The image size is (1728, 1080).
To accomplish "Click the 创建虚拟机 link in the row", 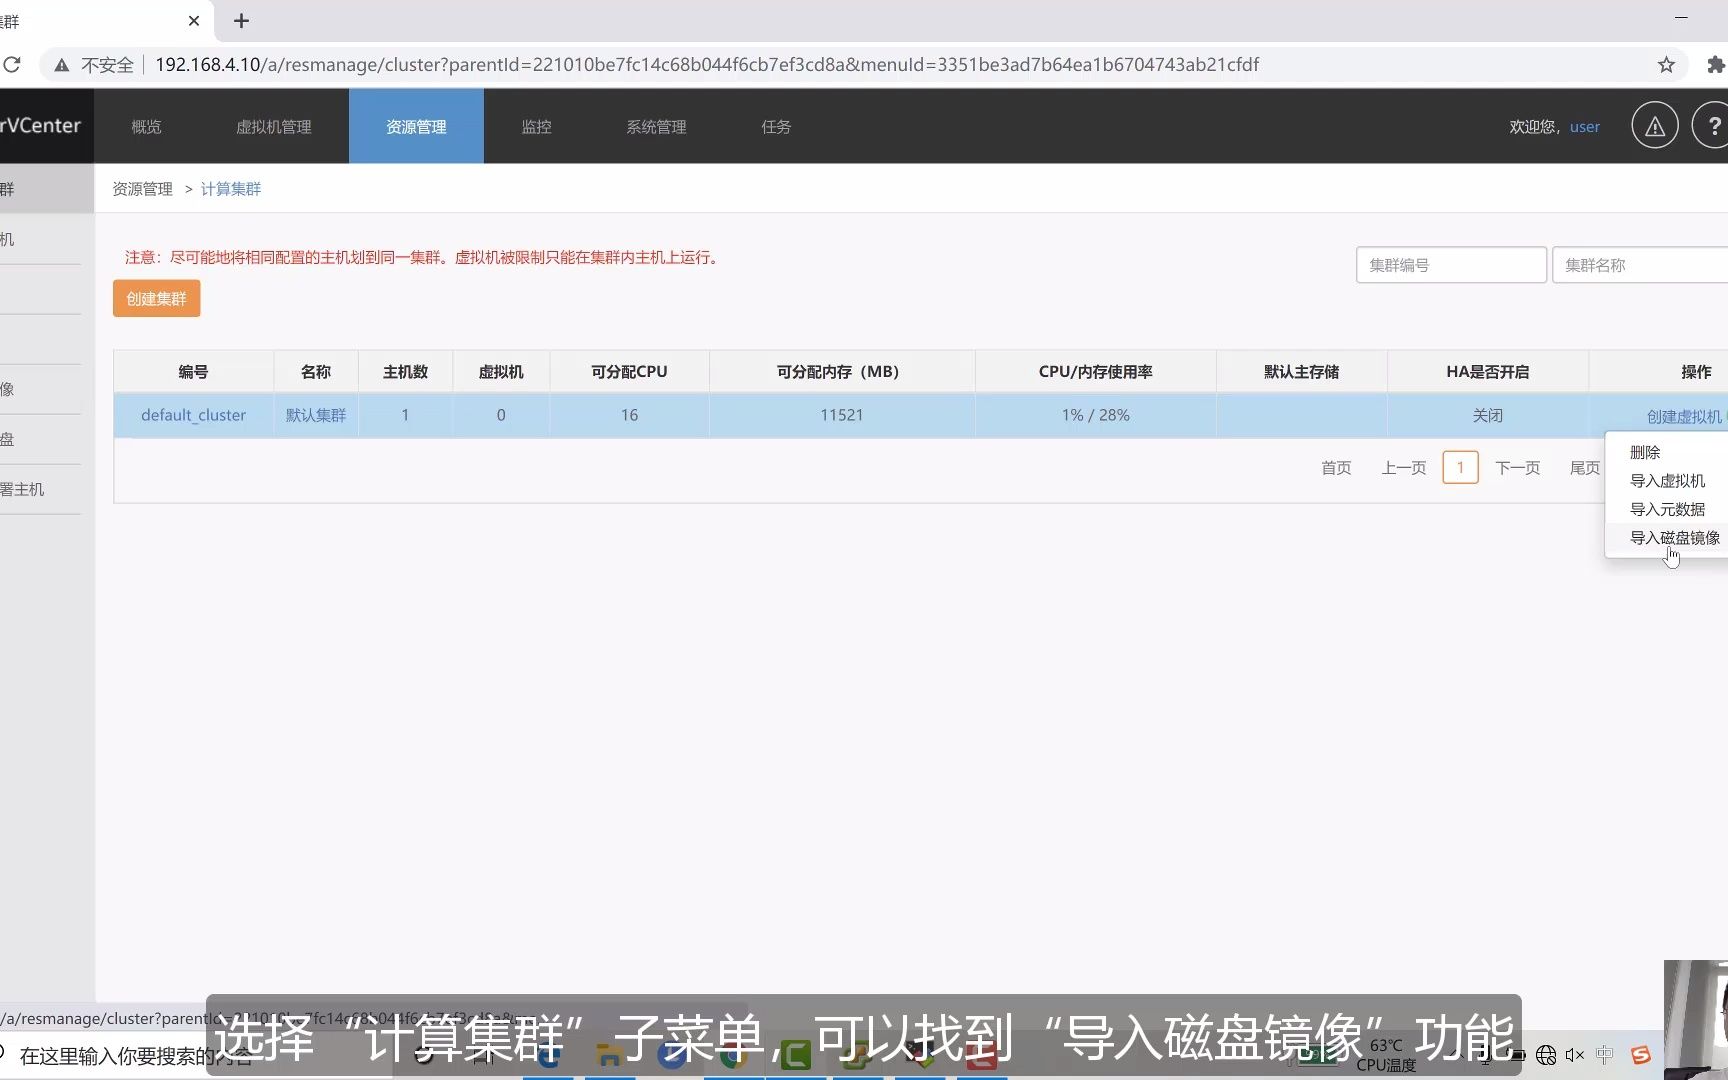I will pyautogui.click(x=1684, y=416).
